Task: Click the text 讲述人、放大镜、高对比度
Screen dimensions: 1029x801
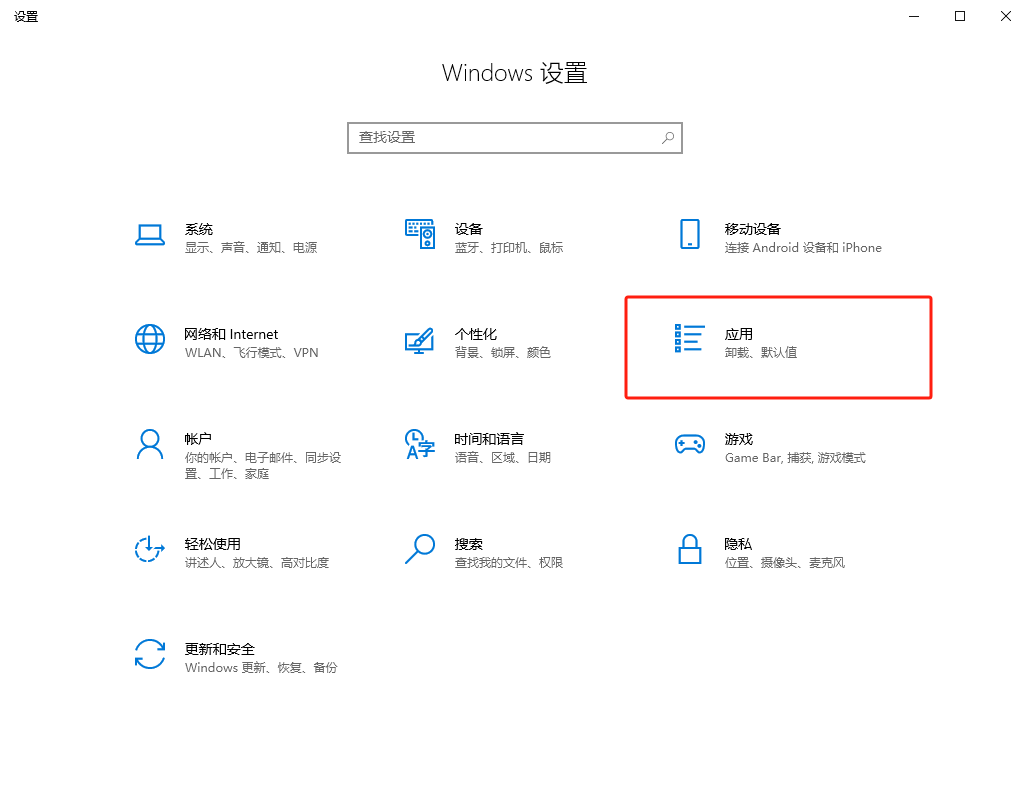Action: pos(257,562)
